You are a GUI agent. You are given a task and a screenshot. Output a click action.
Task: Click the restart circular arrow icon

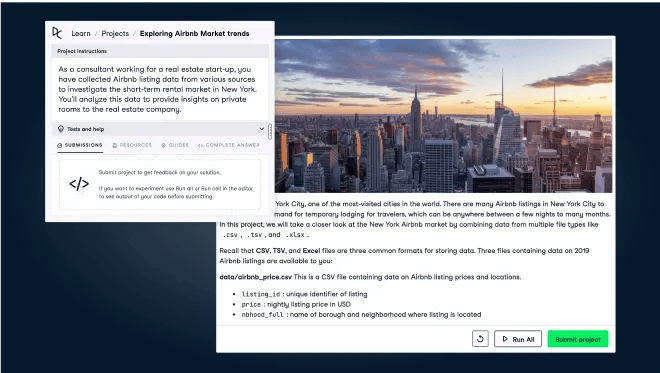point(480,339)
